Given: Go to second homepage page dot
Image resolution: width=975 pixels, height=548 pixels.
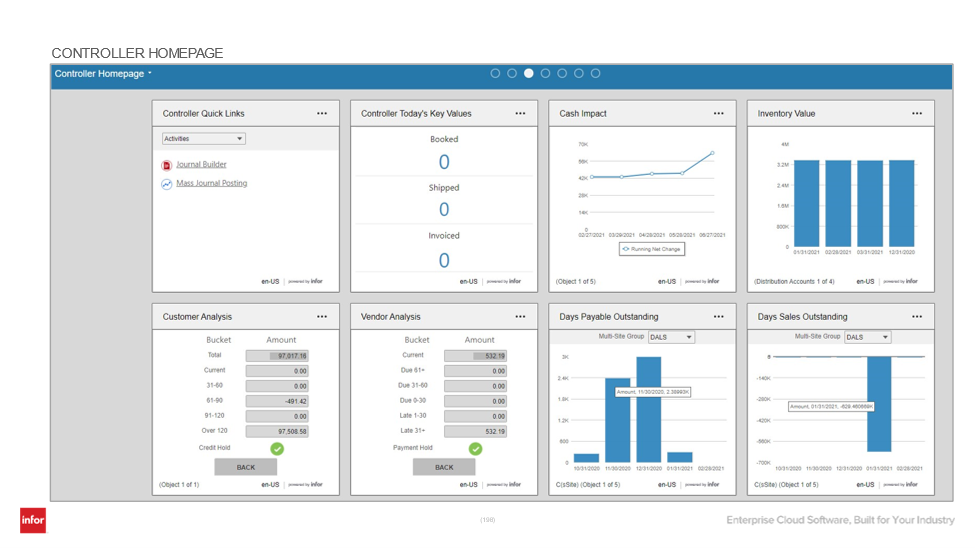Looking at the screenshot, I should [512, 73].
